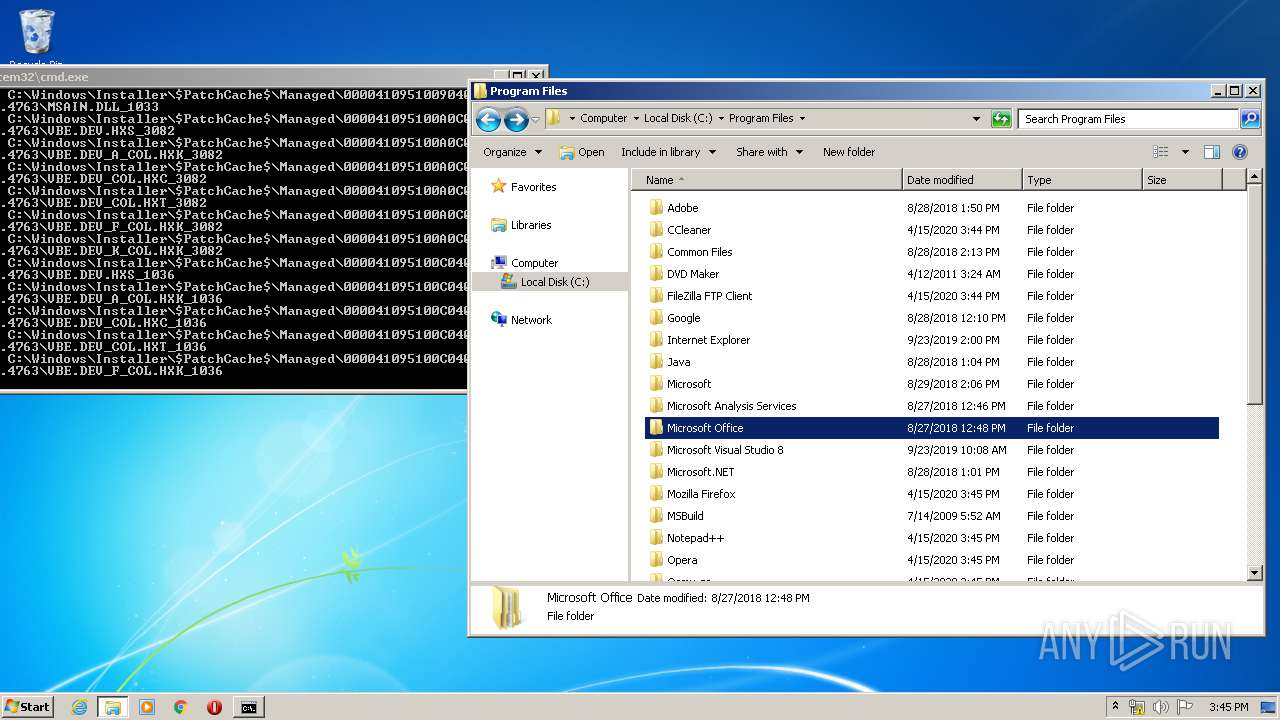Click the volume speaker tray icon
Screen dimensions: 1280x720
(1161, 706)
